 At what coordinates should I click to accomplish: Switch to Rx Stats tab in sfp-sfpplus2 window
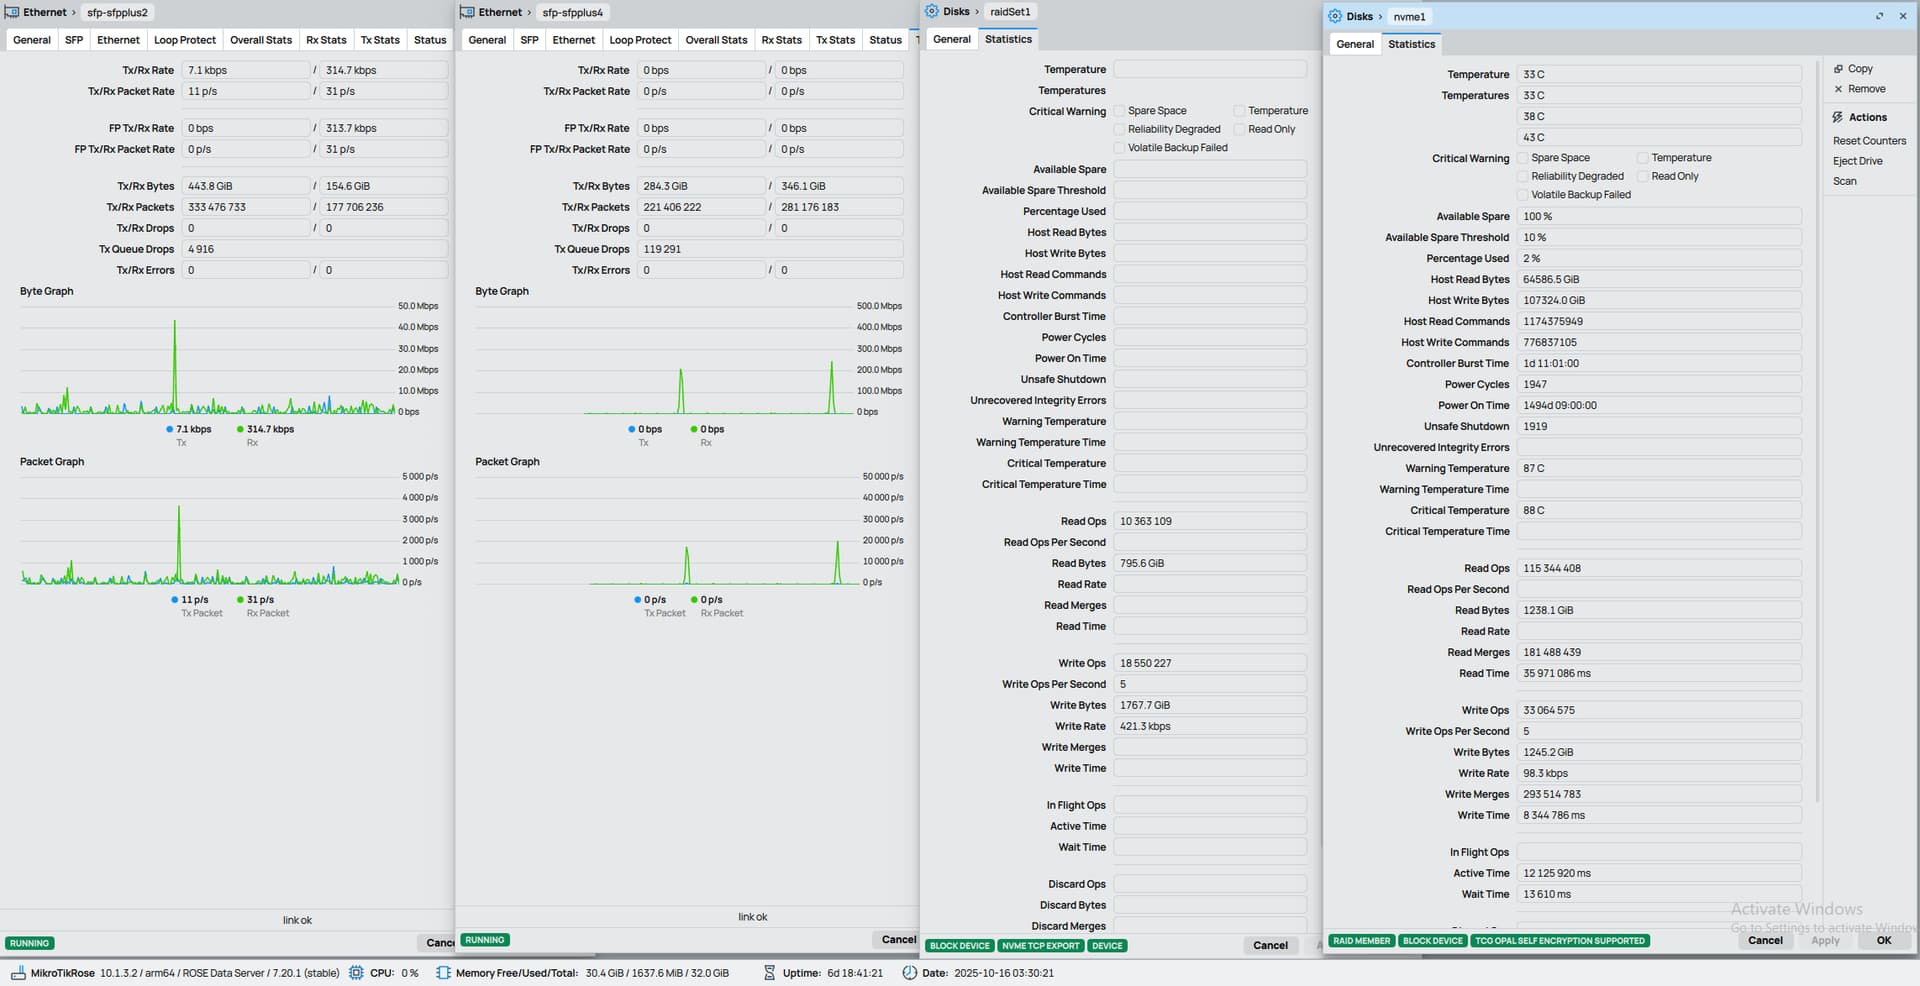[326, 40]
